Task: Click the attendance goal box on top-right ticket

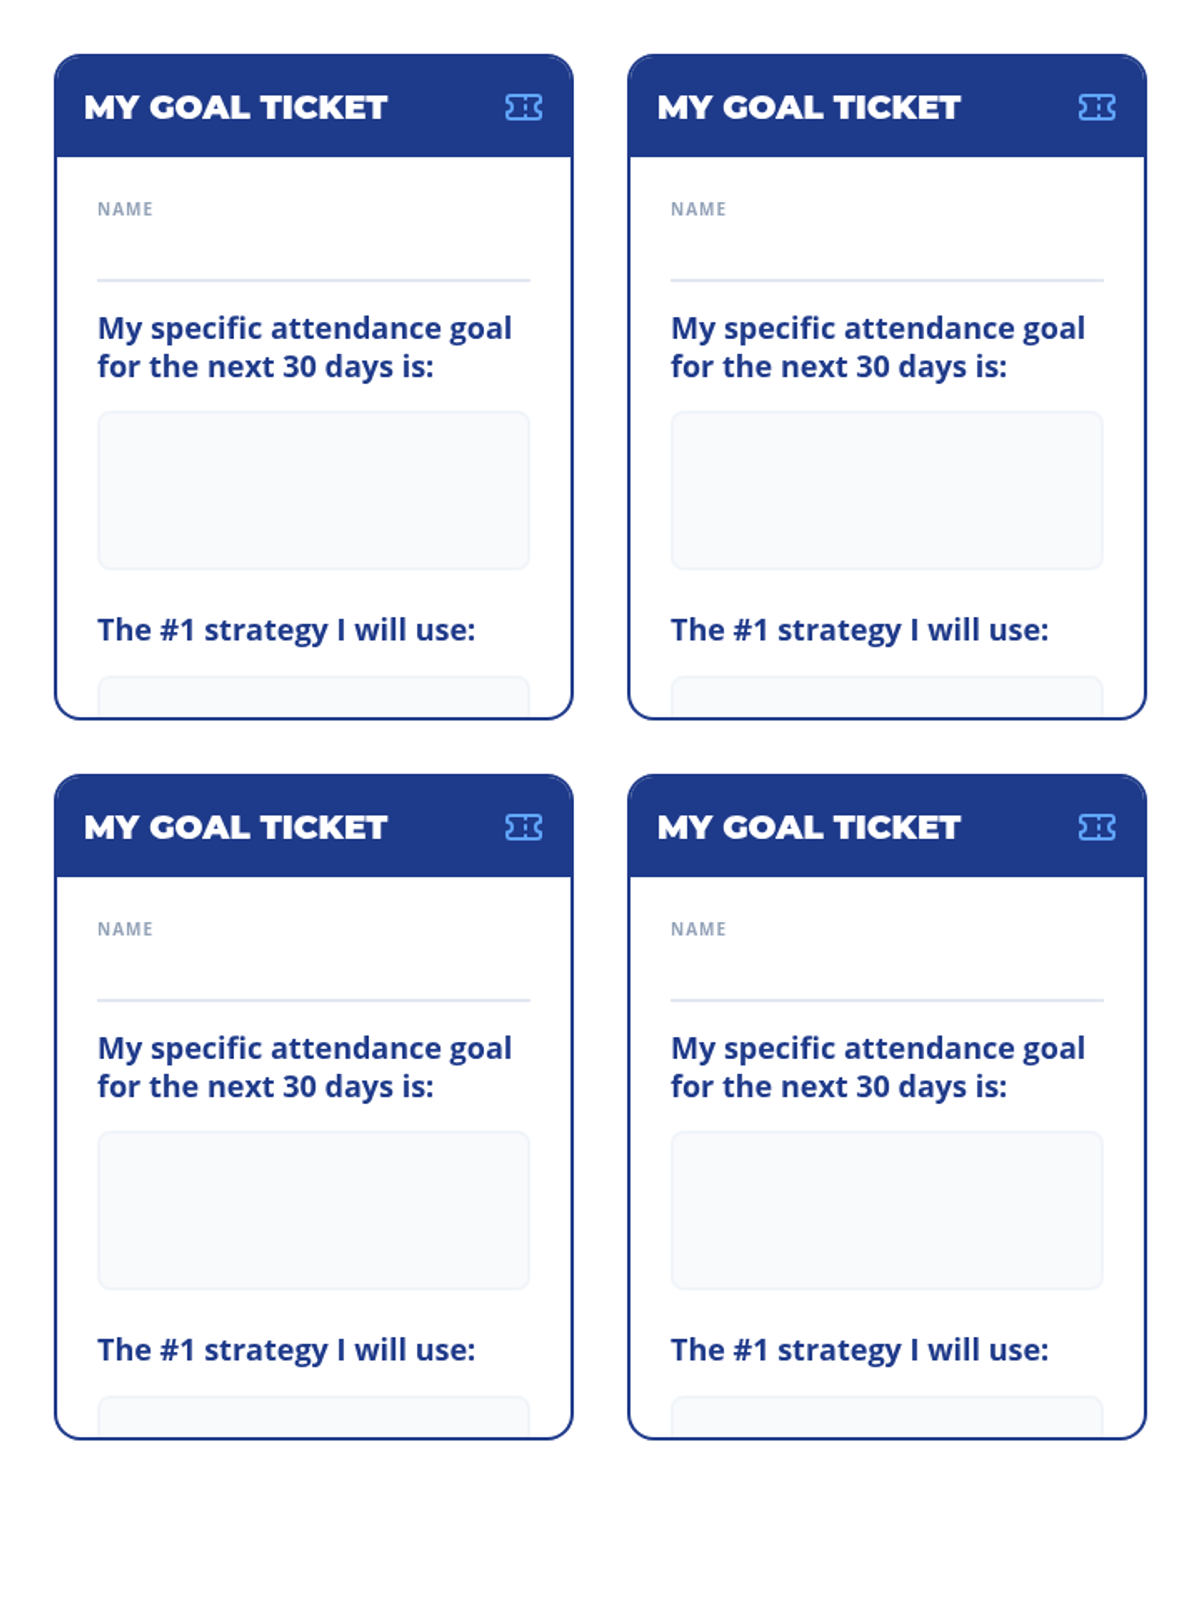Action: tap(887, 490)
